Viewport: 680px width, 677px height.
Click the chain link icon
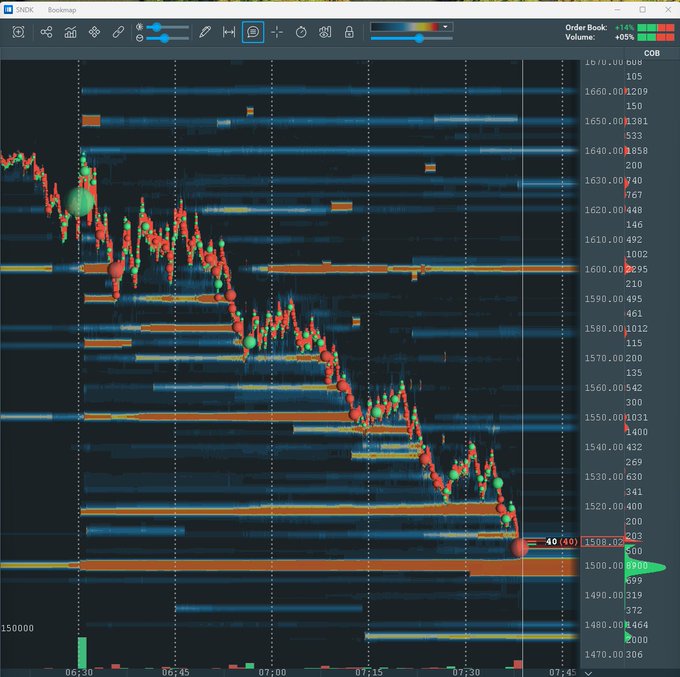[118, 32]
